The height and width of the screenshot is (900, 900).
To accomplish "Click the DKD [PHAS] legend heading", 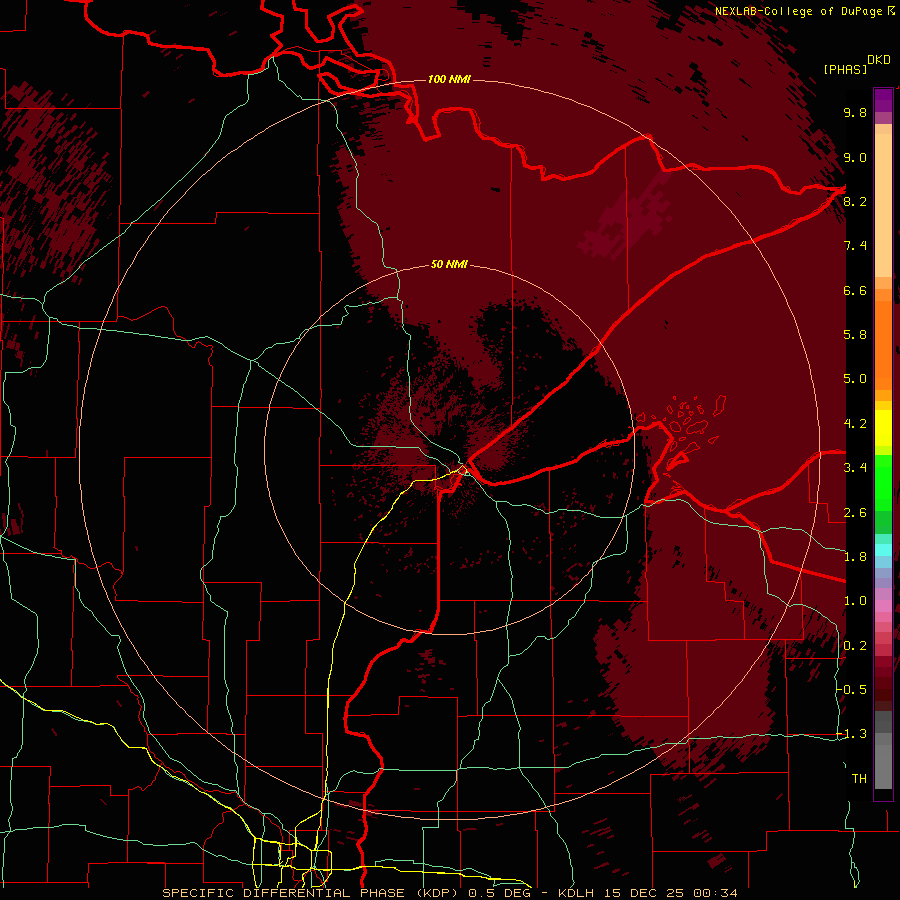I will [x=857, y=65].
